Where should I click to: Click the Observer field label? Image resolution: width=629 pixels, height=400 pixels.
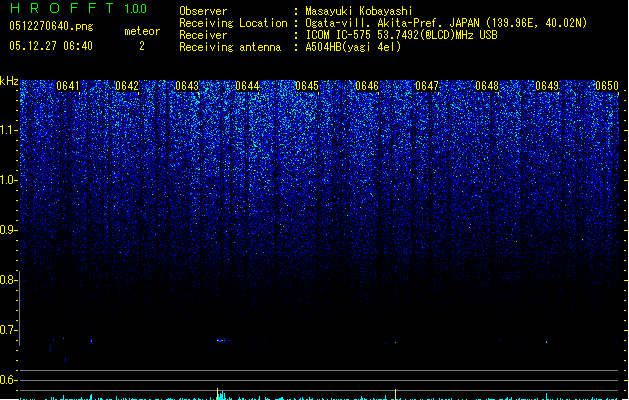tap(203, 11)
